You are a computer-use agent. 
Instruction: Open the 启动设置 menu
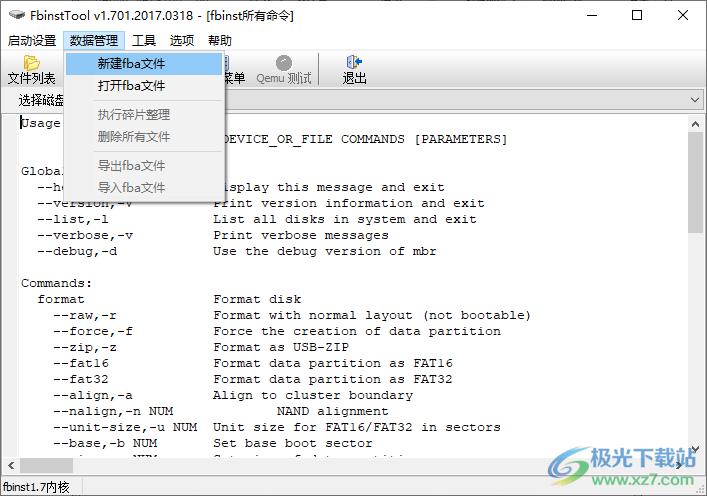(x=32, y=41)
